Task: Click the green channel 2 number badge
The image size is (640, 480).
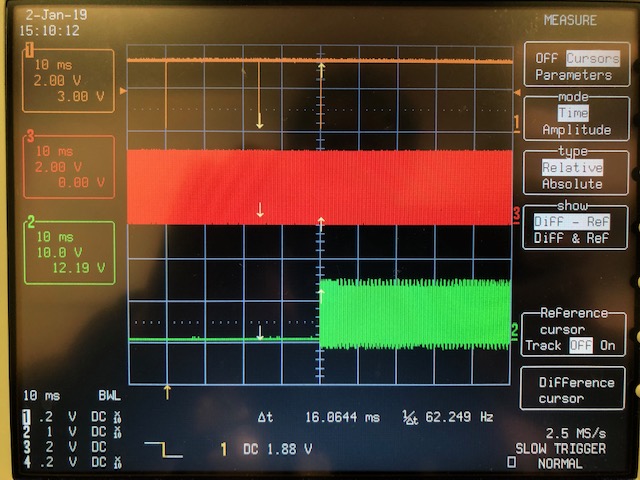Action: click(31, 222)
